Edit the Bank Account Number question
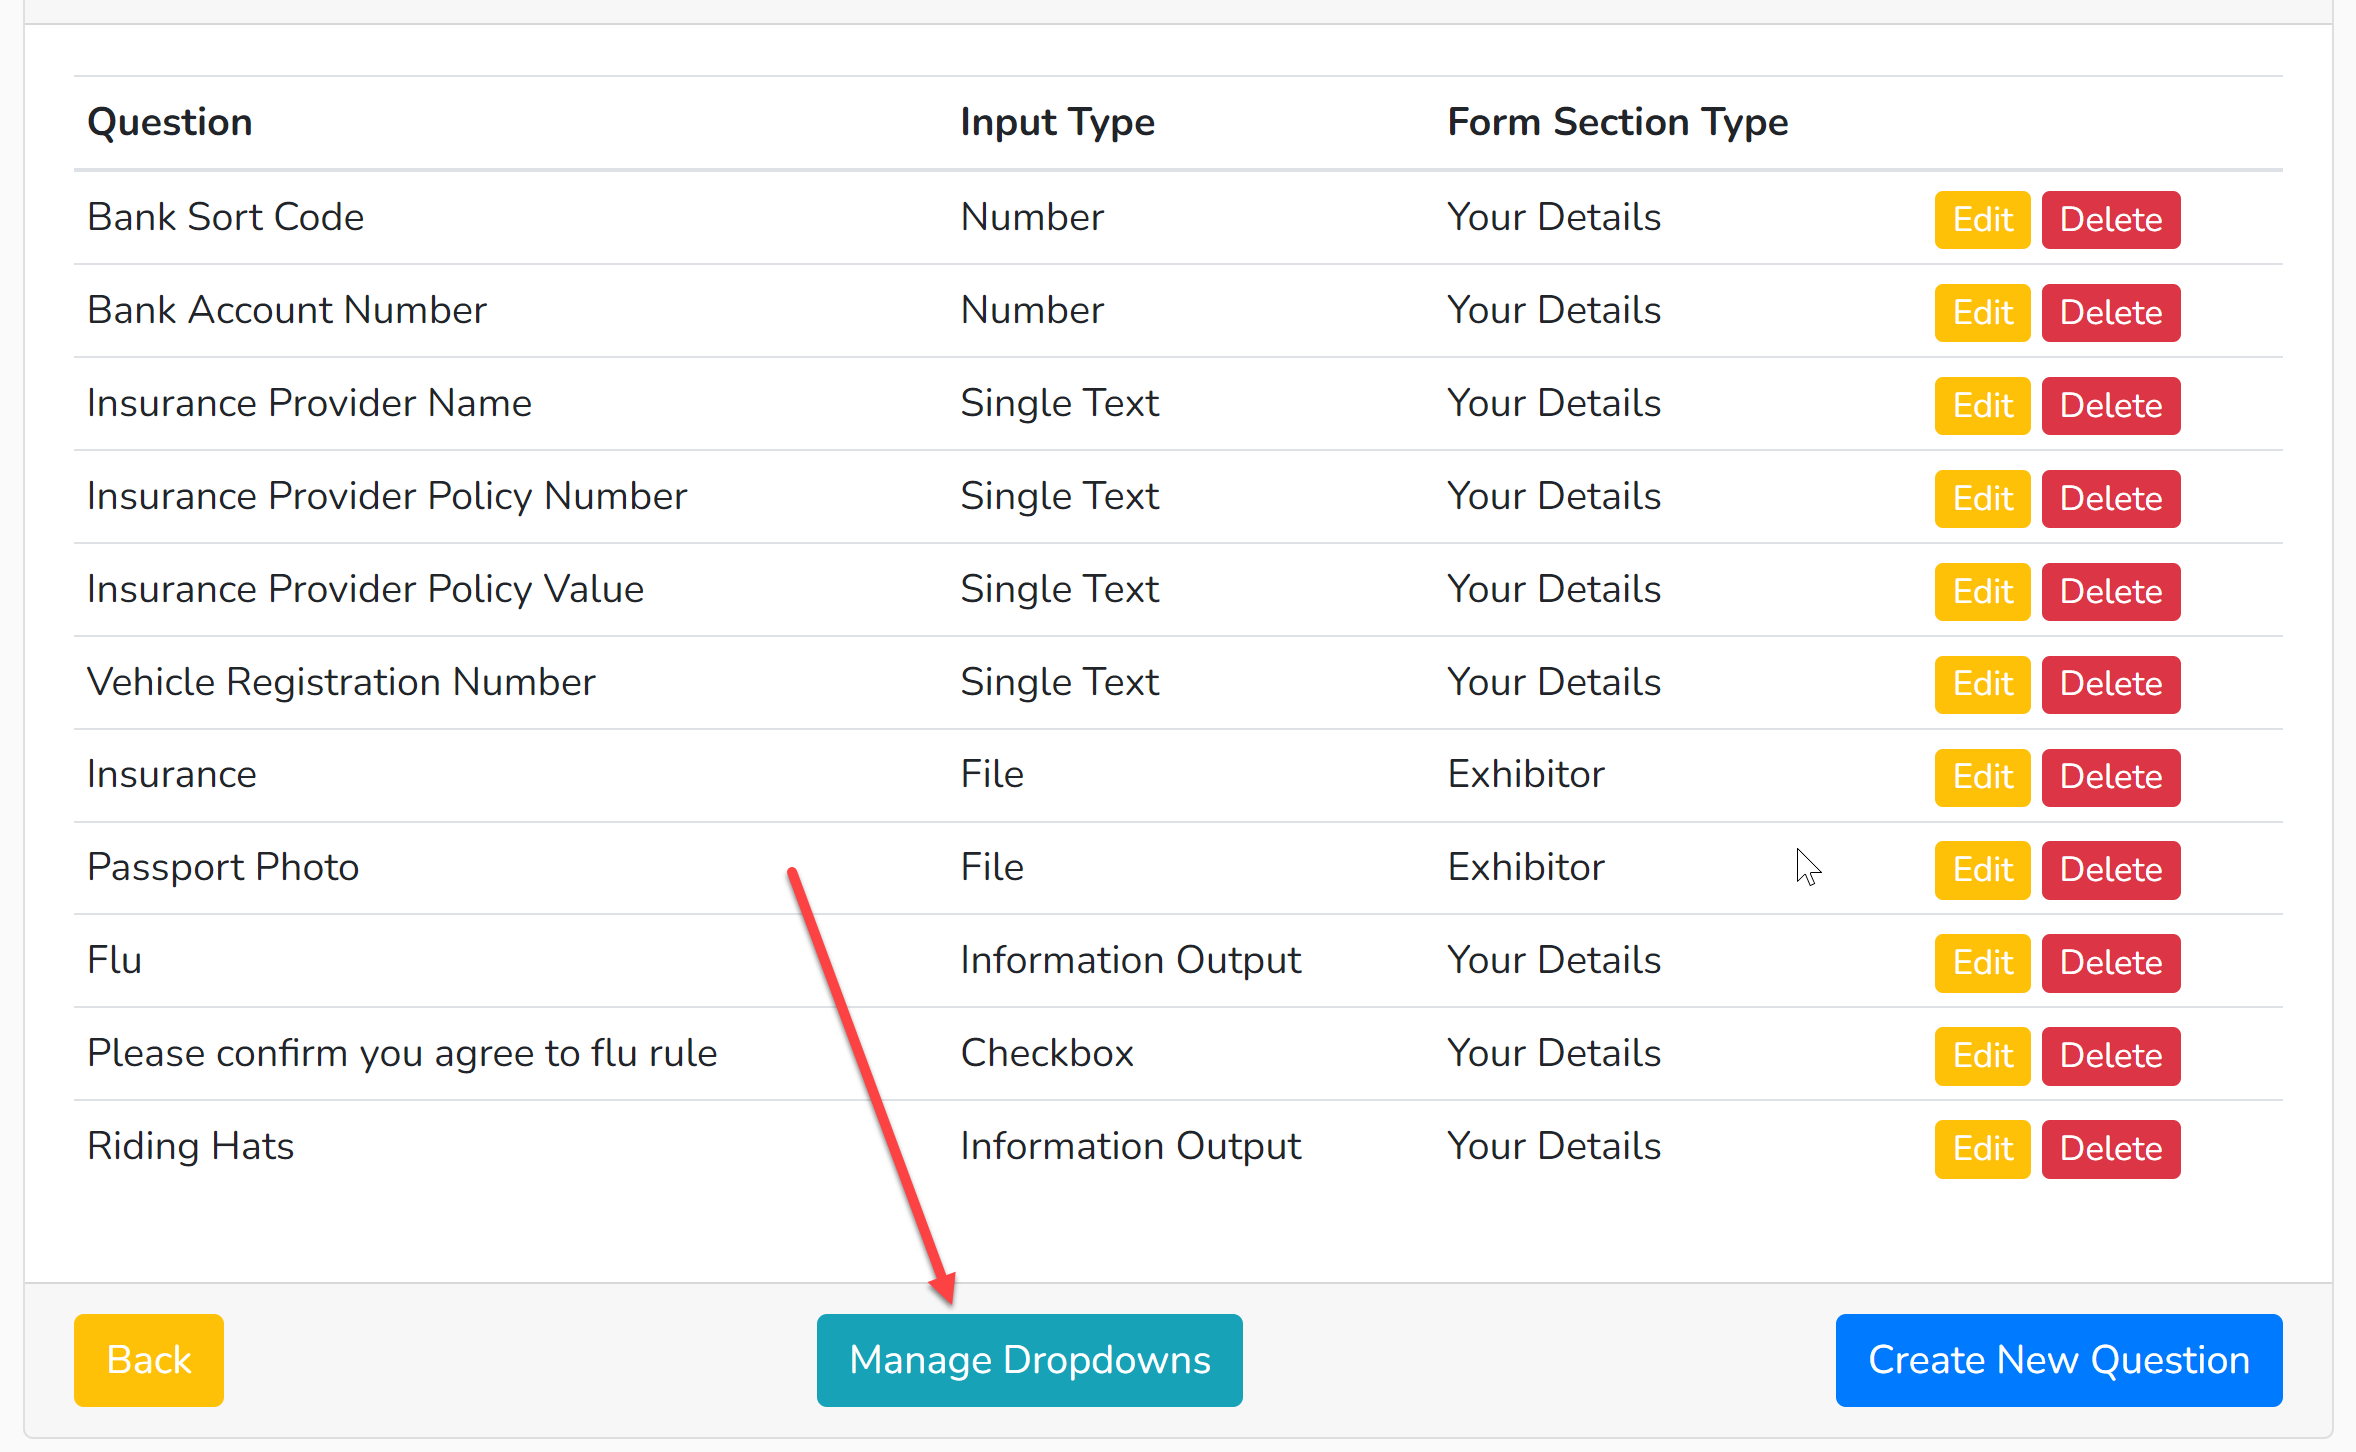Screen dimensions: 2356x1452 (1982, 312)
